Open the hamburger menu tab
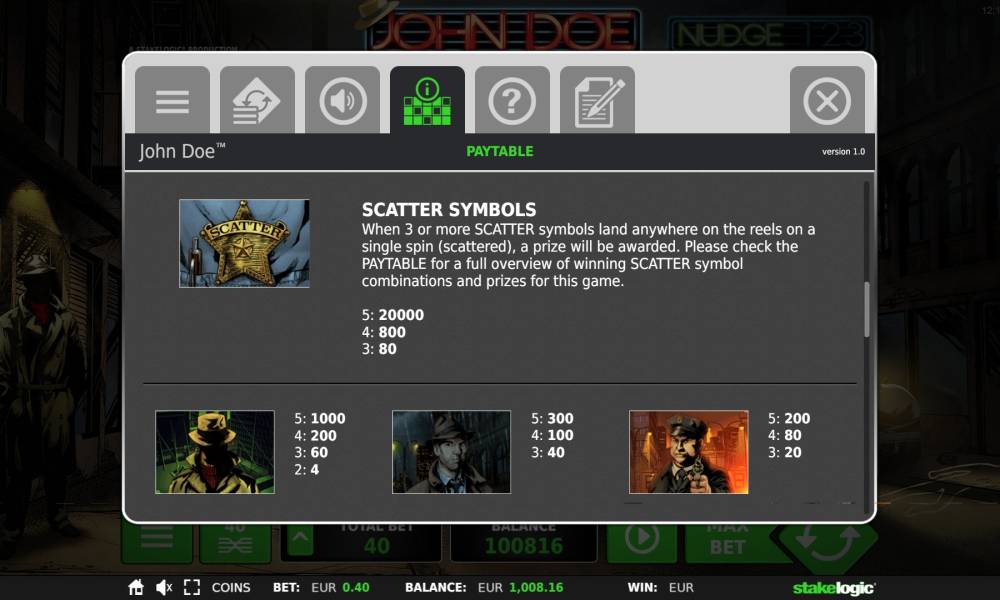 coord(172,100)
